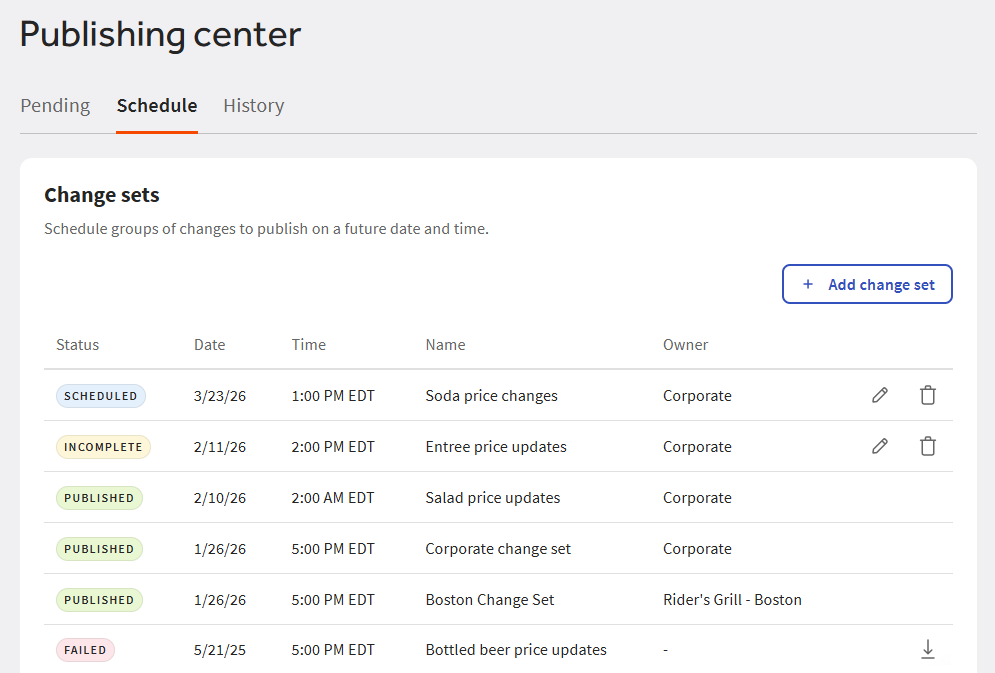Open the Salad price updates change set
Viewport: 995px width, 673px height.
point(490,497)
